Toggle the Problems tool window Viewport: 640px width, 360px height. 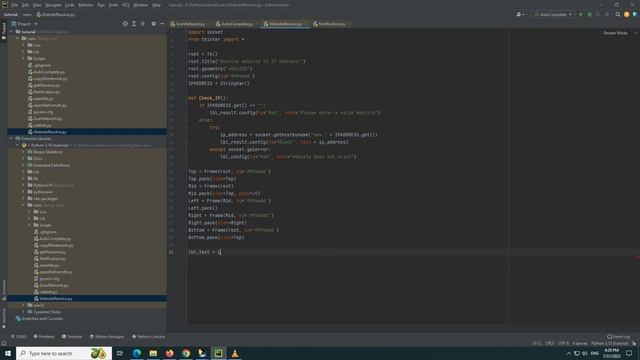[x=44, y=336]
